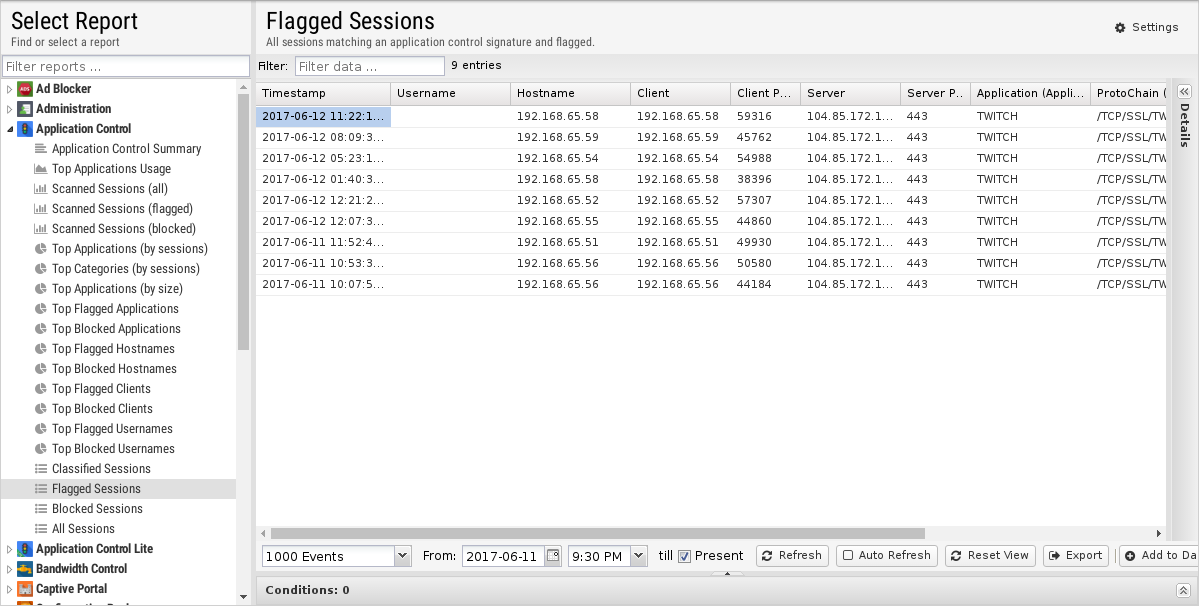Expand the Administration tree node
1199x606 pixels.
pyautogui.click(x=9, y=109)
